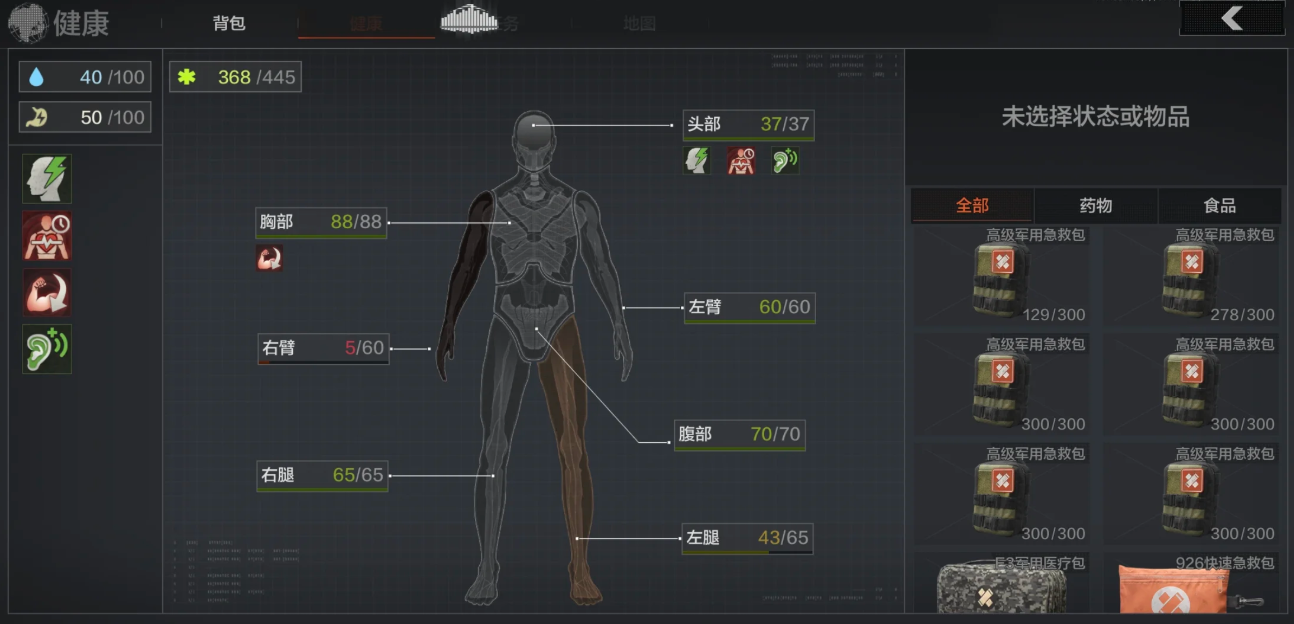This screenshot has height=624, width=1294.
Task: Click the flexed arm status icon in left sidebar
Action: tap(47, 293)
